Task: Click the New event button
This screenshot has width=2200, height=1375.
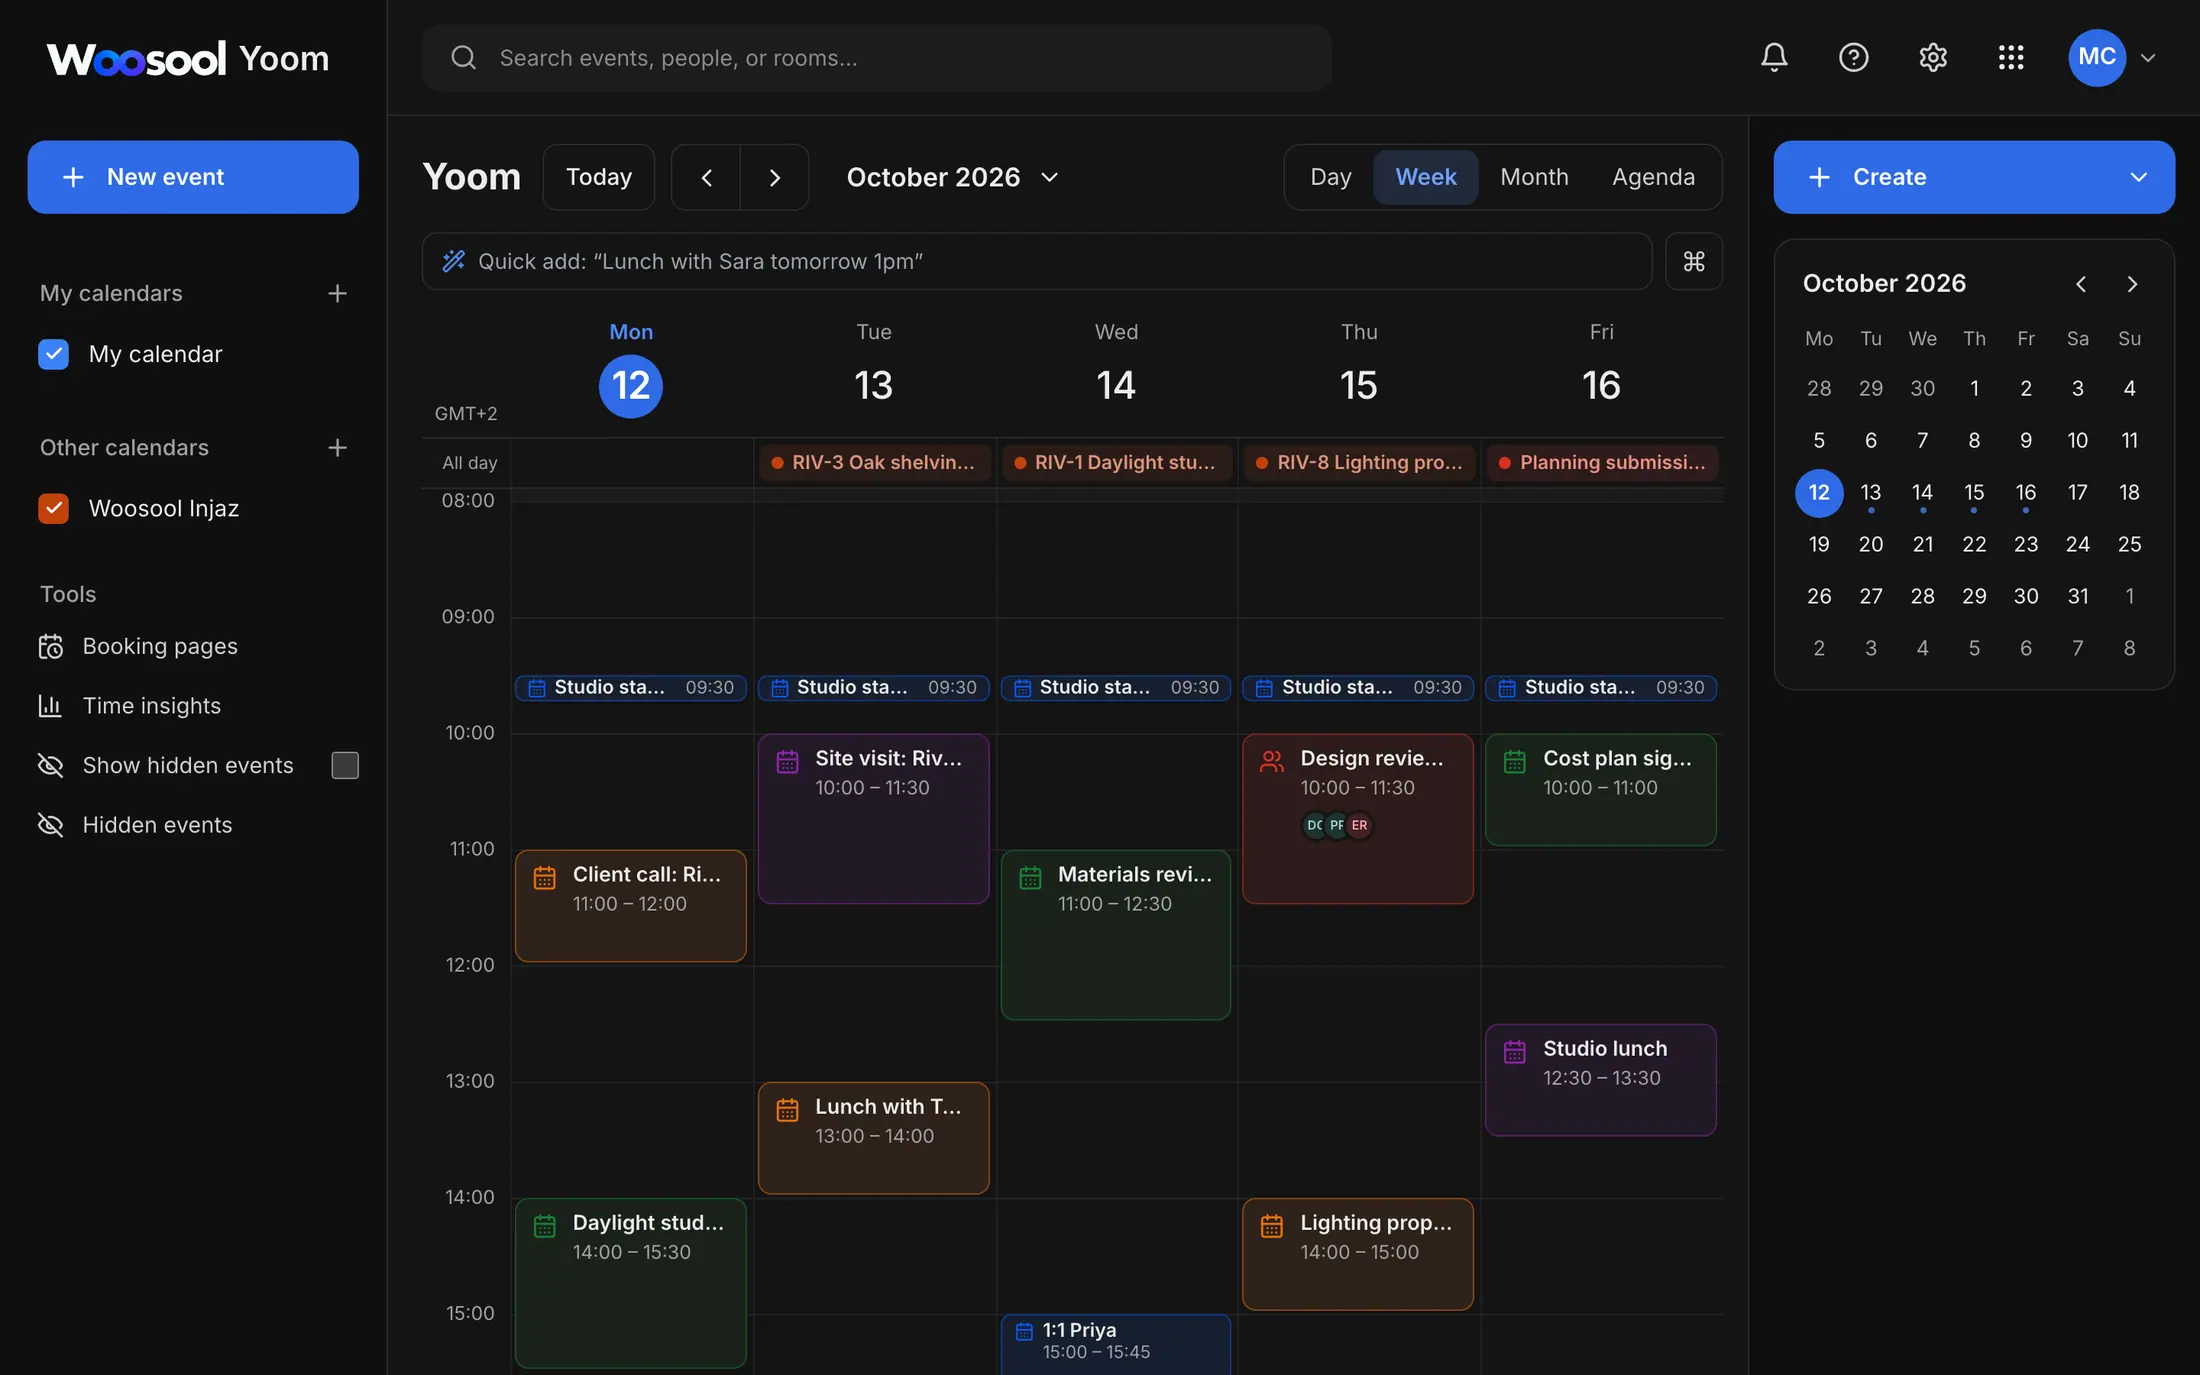Action: (x=193, y=177)
